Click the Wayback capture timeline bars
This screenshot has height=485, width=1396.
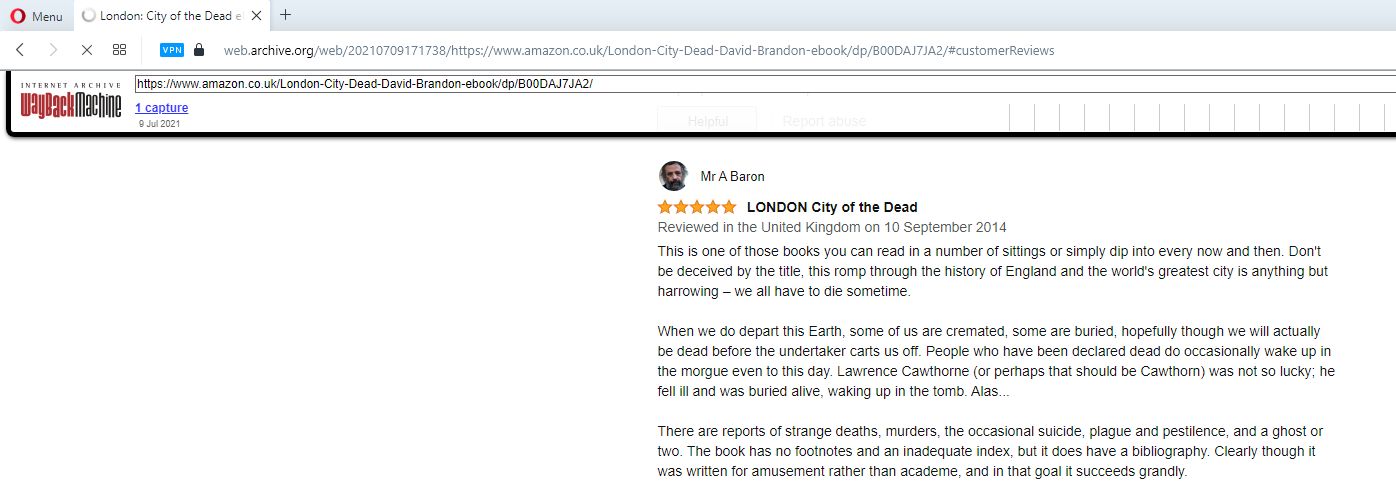pos(1200,117)
